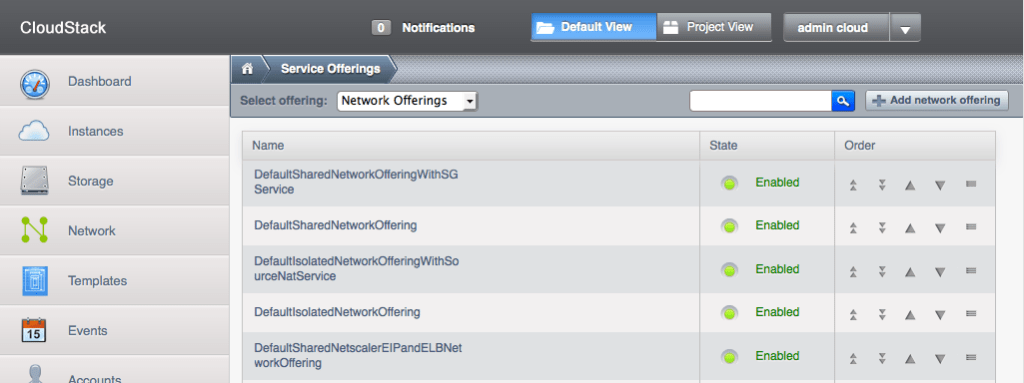The width and height of the screenshot is (1024, 383).
Task: Switch to Default View
Action: 593,27
